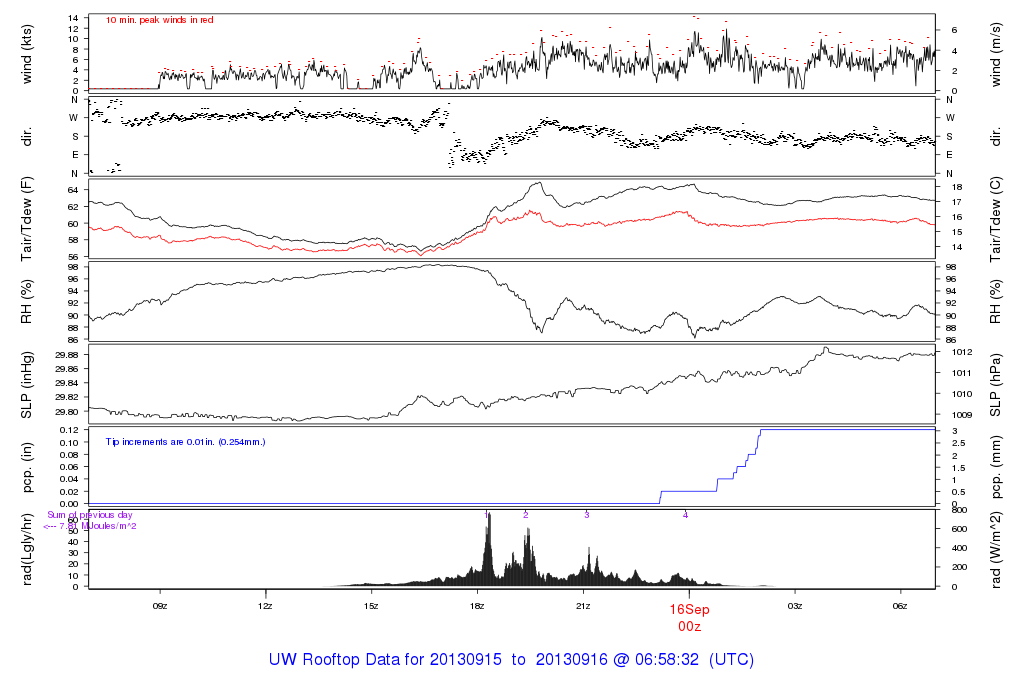
Task: Click the 'Tair/Tdew (C)' right axis label
Action: coord(995,219)
